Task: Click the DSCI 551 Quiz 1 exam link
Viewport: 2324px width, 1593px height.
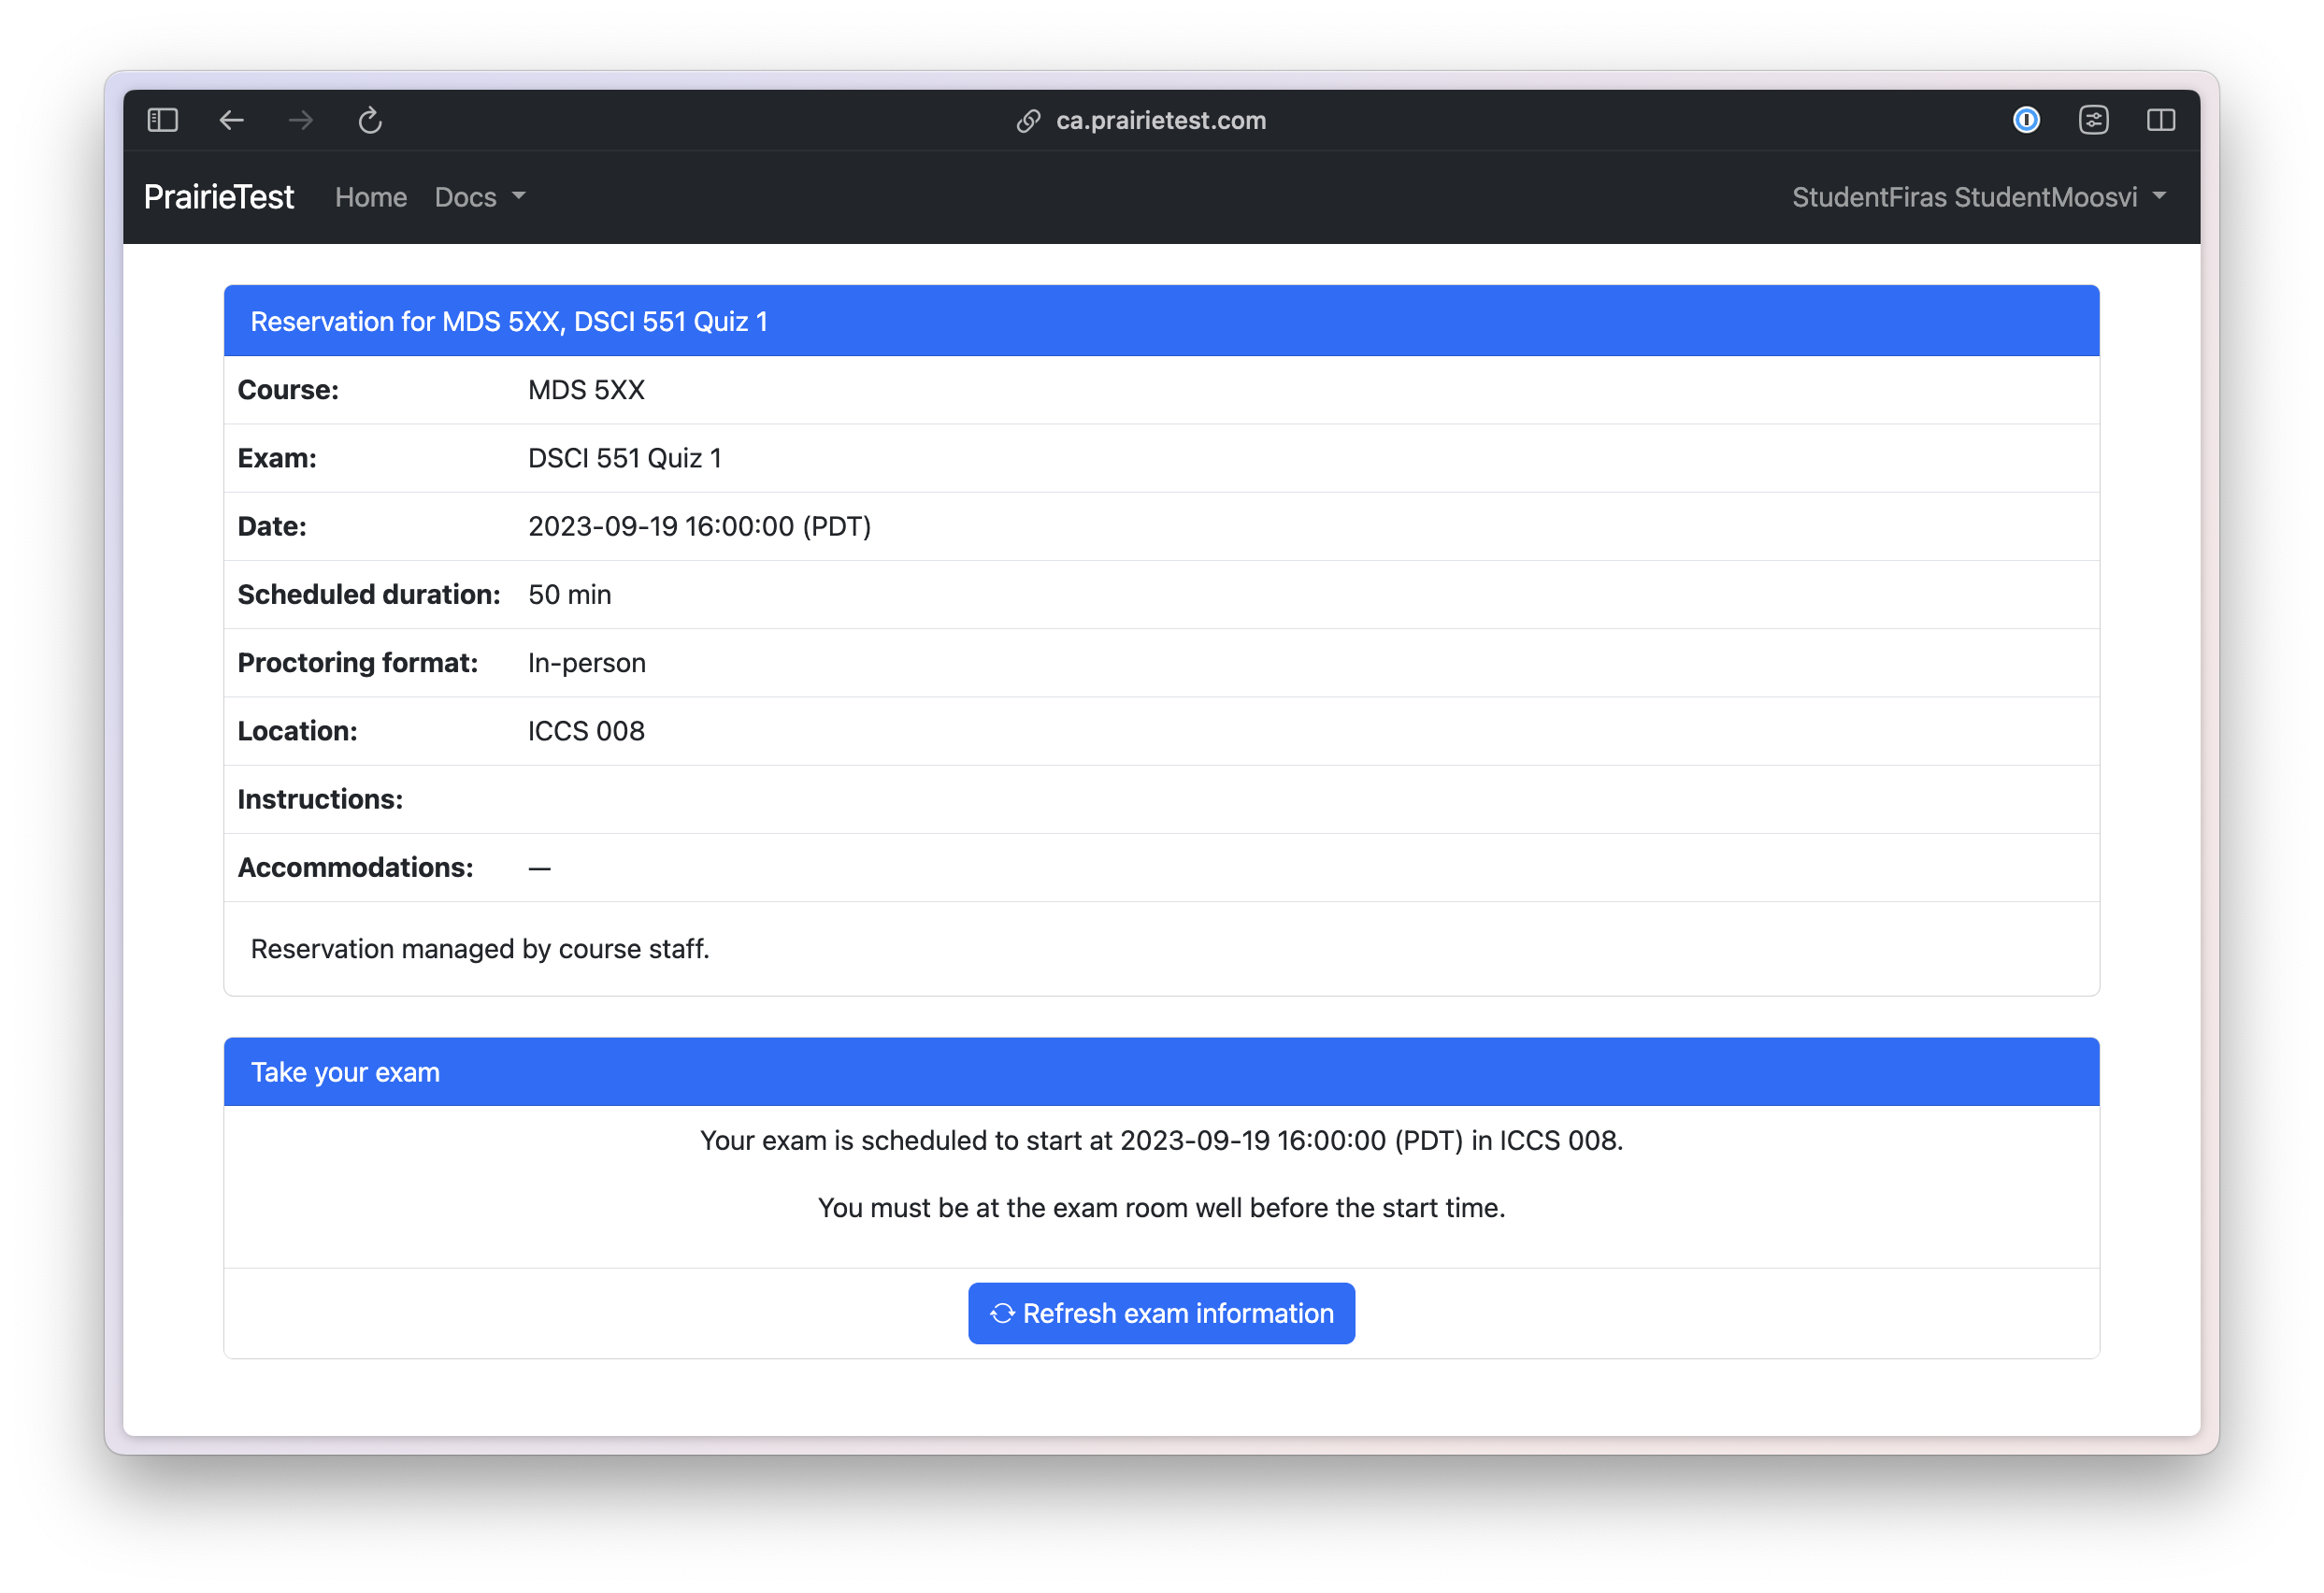Action: [x=627, y=457]
